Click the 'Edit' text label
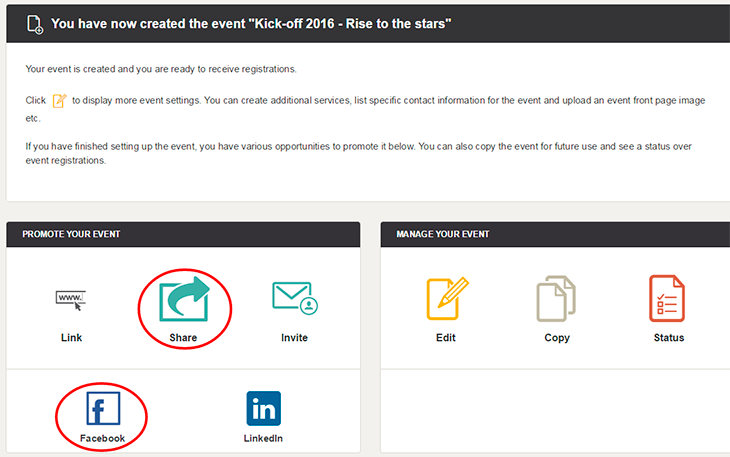Screen dimensions: 730x457 [446, 338]
